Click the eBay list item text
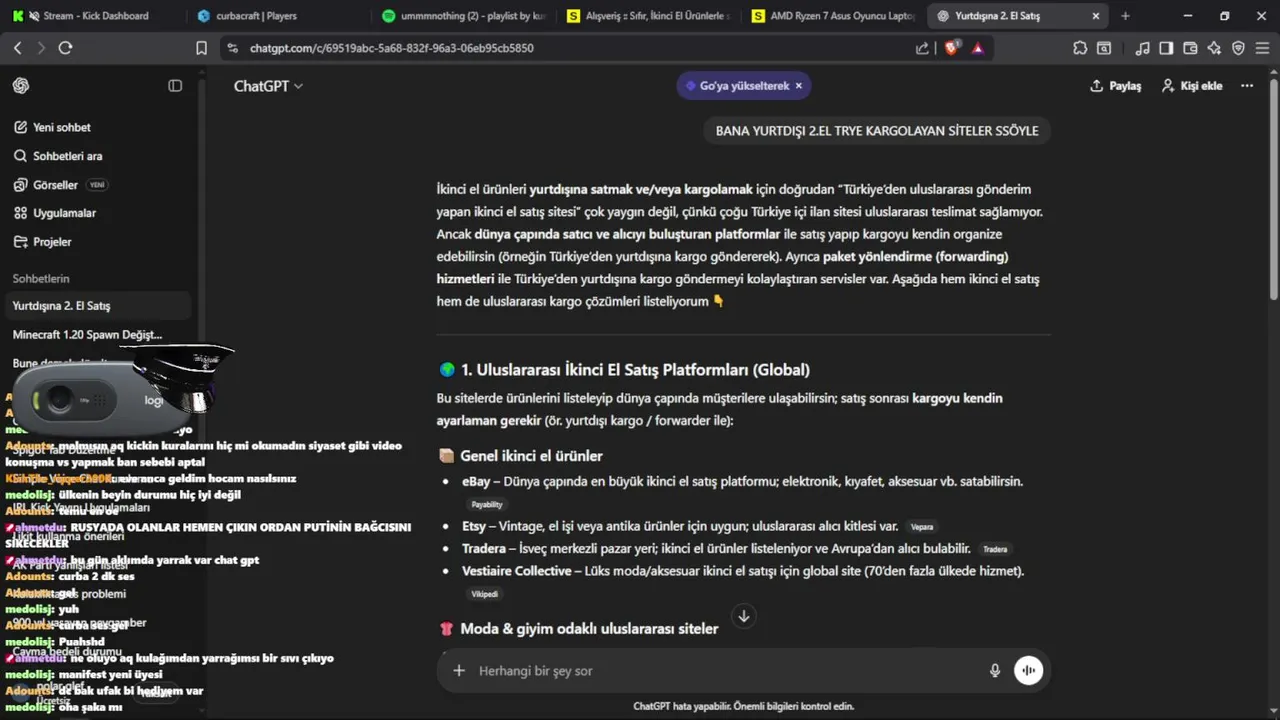 click(x=742, y=481)
